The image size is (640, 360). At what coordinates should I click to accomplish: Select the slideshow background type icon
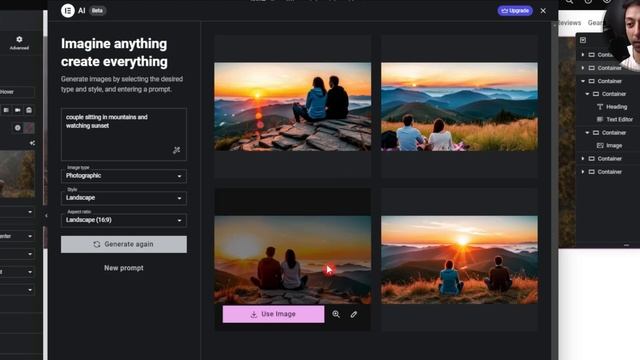click(29, 110)
